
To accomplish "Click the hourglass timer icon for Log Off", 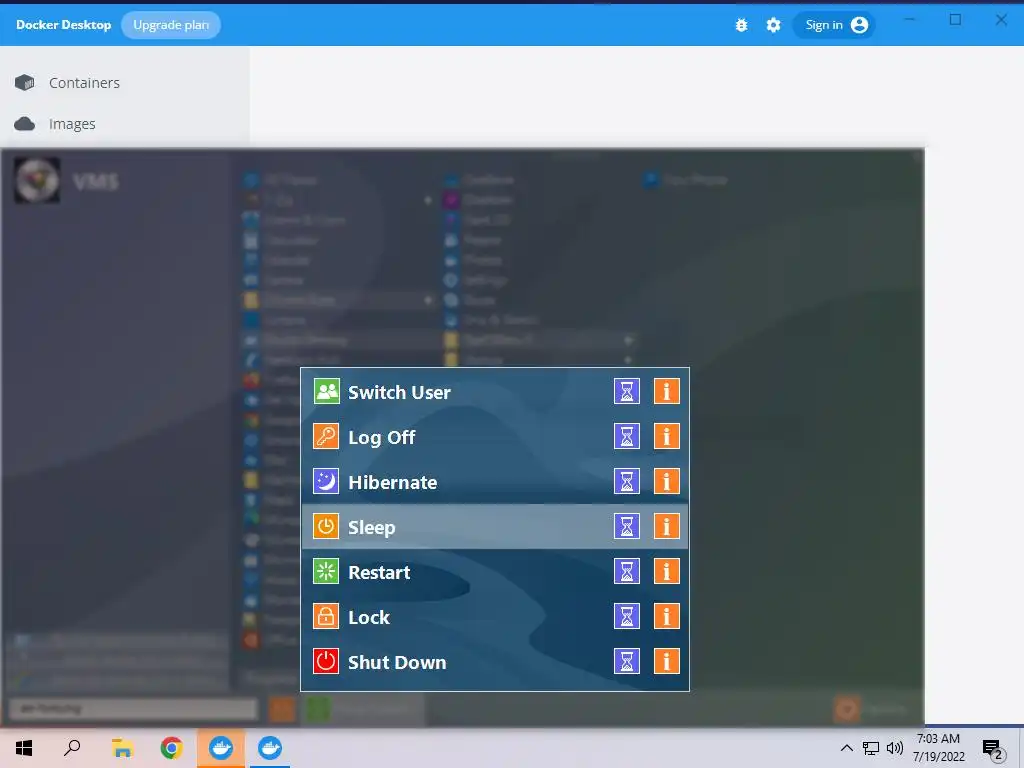I will pyautogui.click(x=626, y=436).
